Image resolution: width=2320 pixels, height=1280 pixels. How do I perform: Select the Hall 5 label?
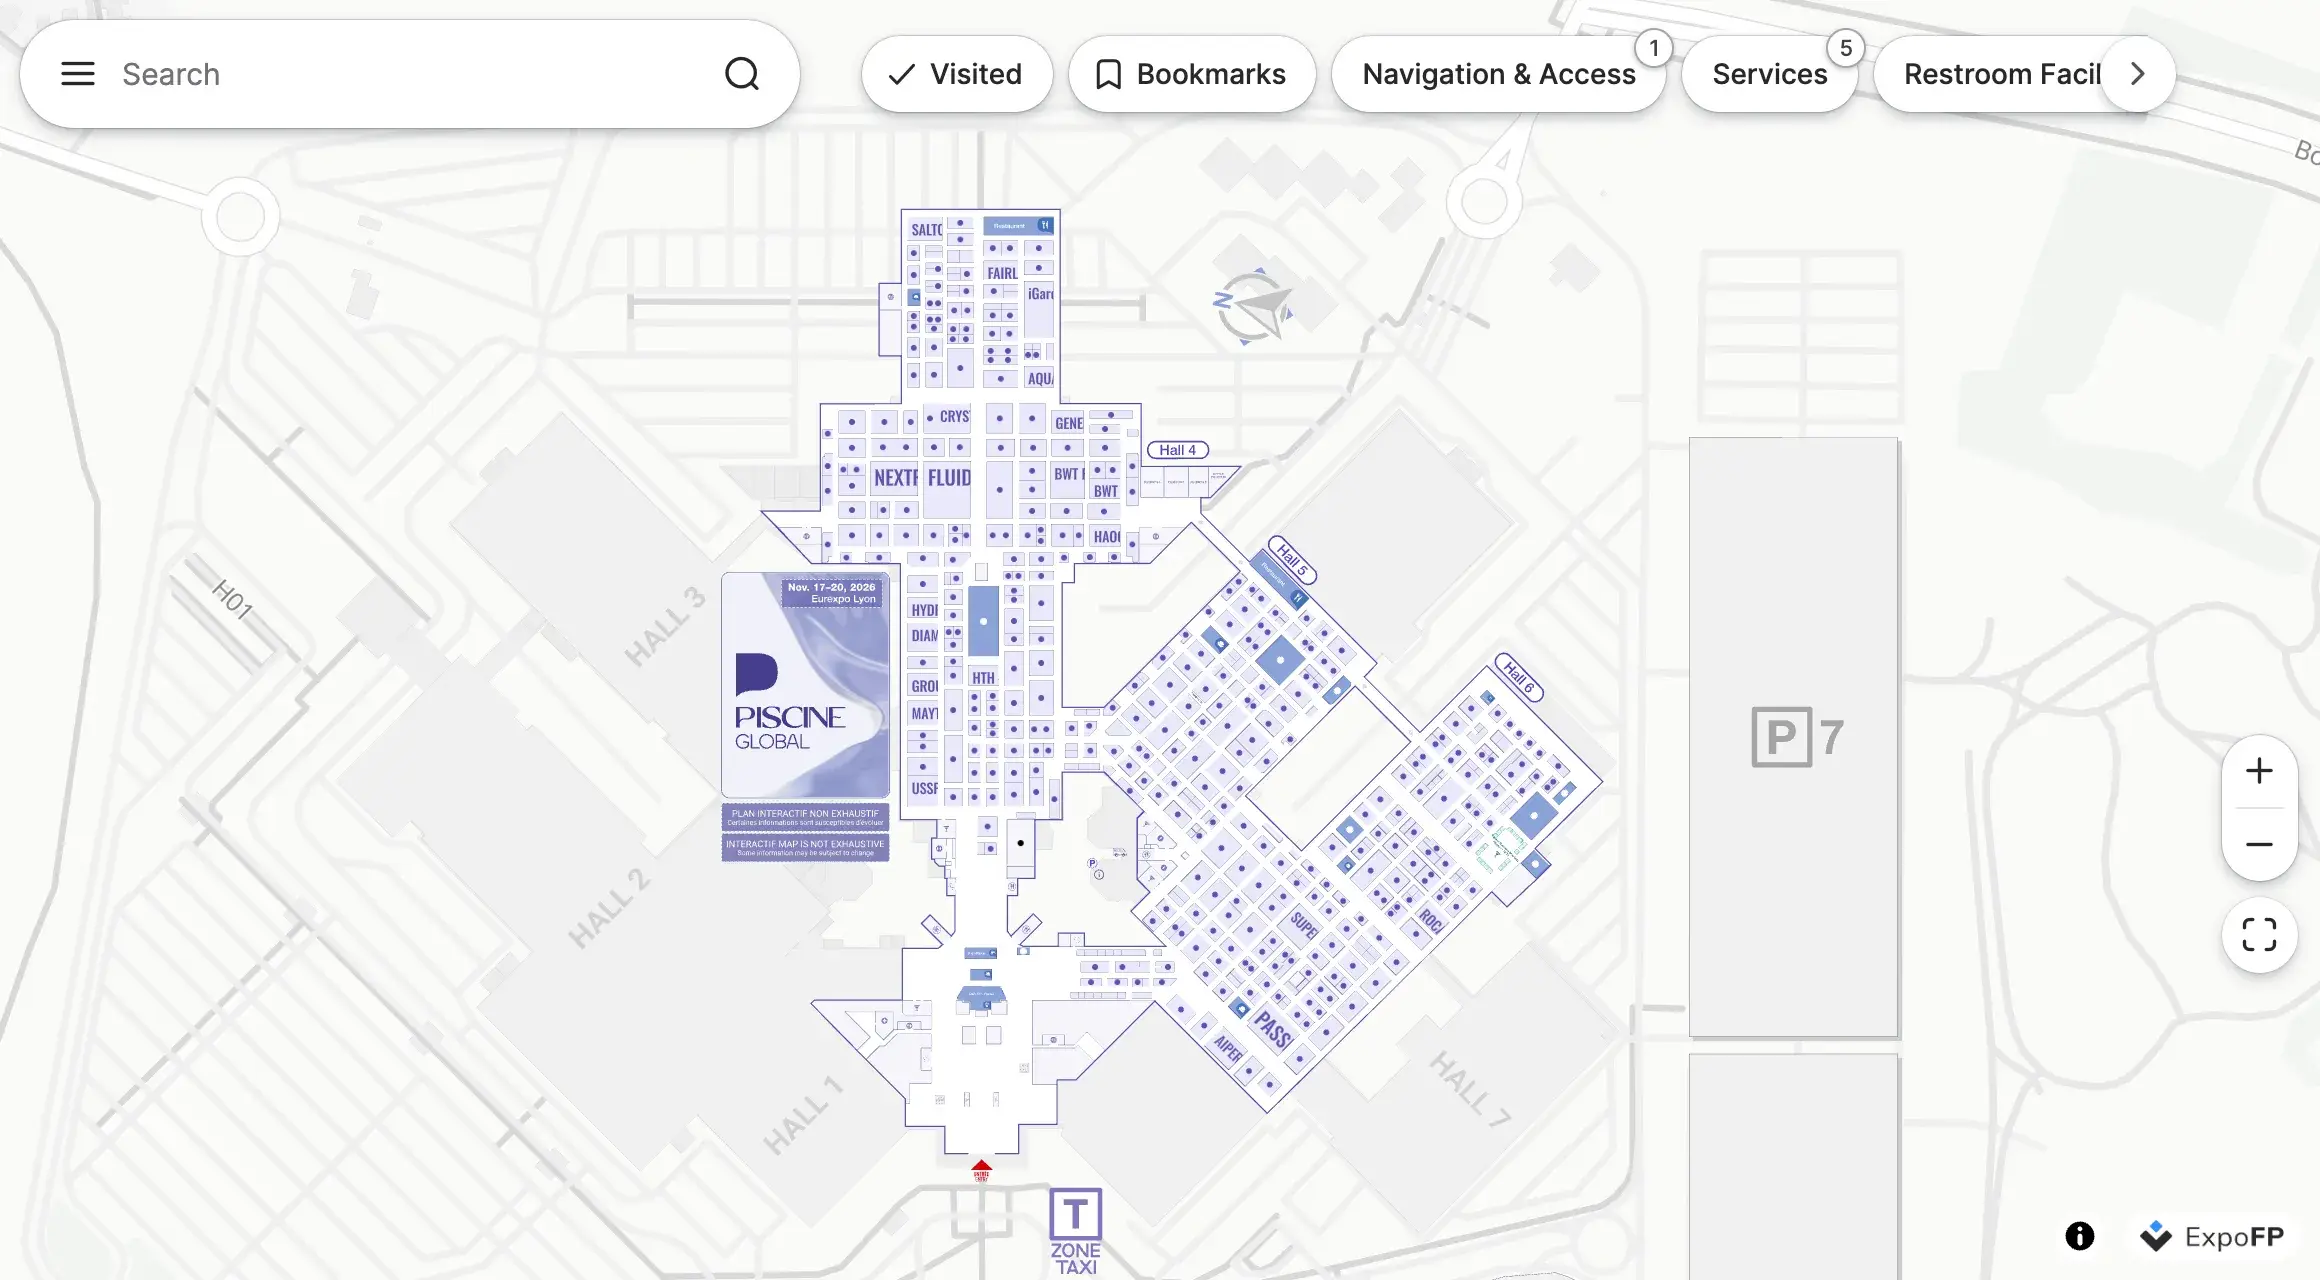(1292, 560)
